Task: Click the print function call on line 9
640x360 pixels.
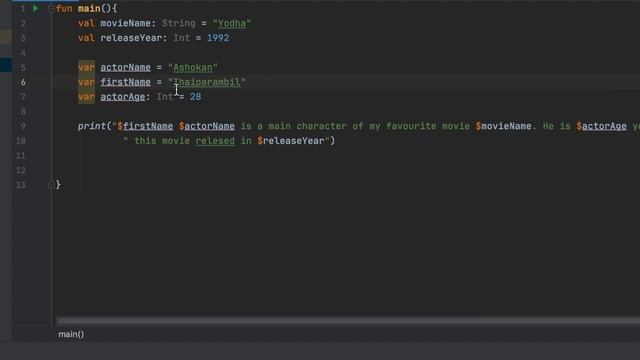Action: (x=92, y=126)
